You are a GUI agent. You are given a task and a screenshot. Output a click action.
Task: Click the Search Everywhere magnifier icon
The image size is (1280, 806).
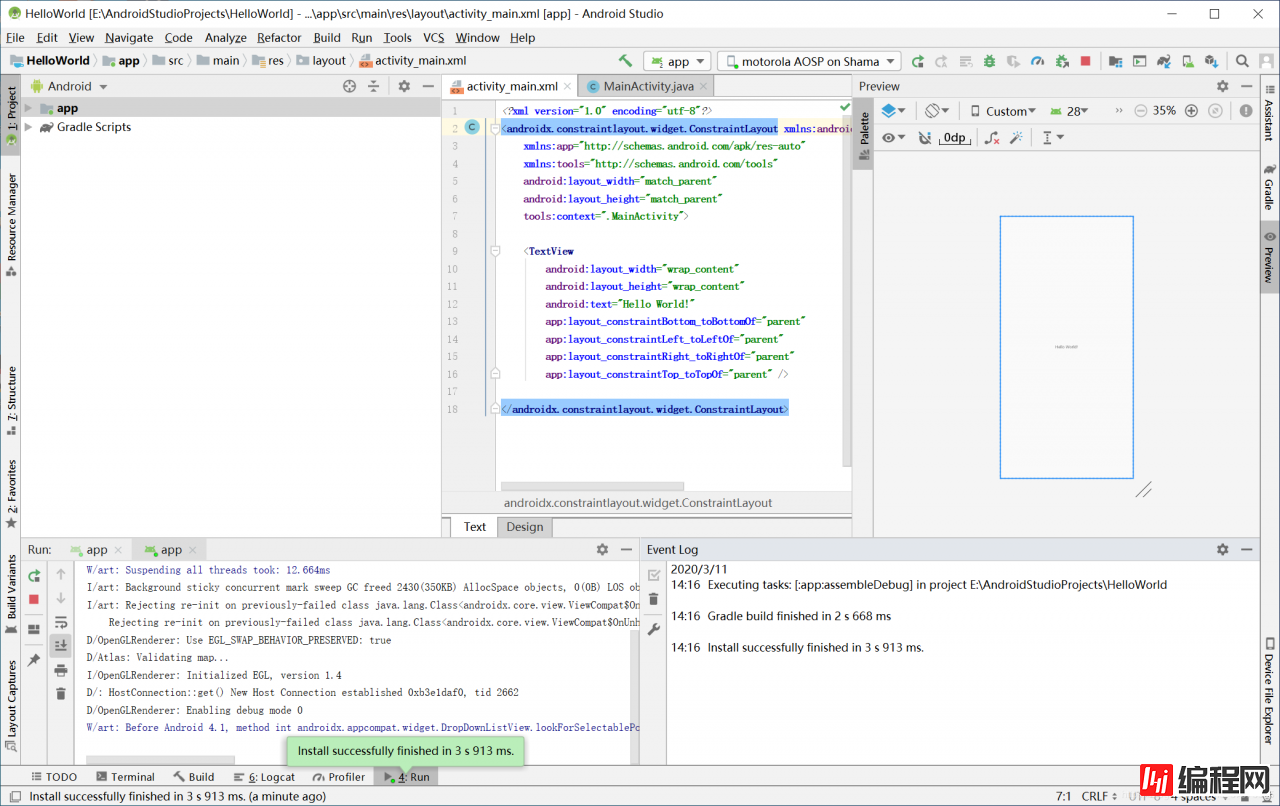point(1241,61)
